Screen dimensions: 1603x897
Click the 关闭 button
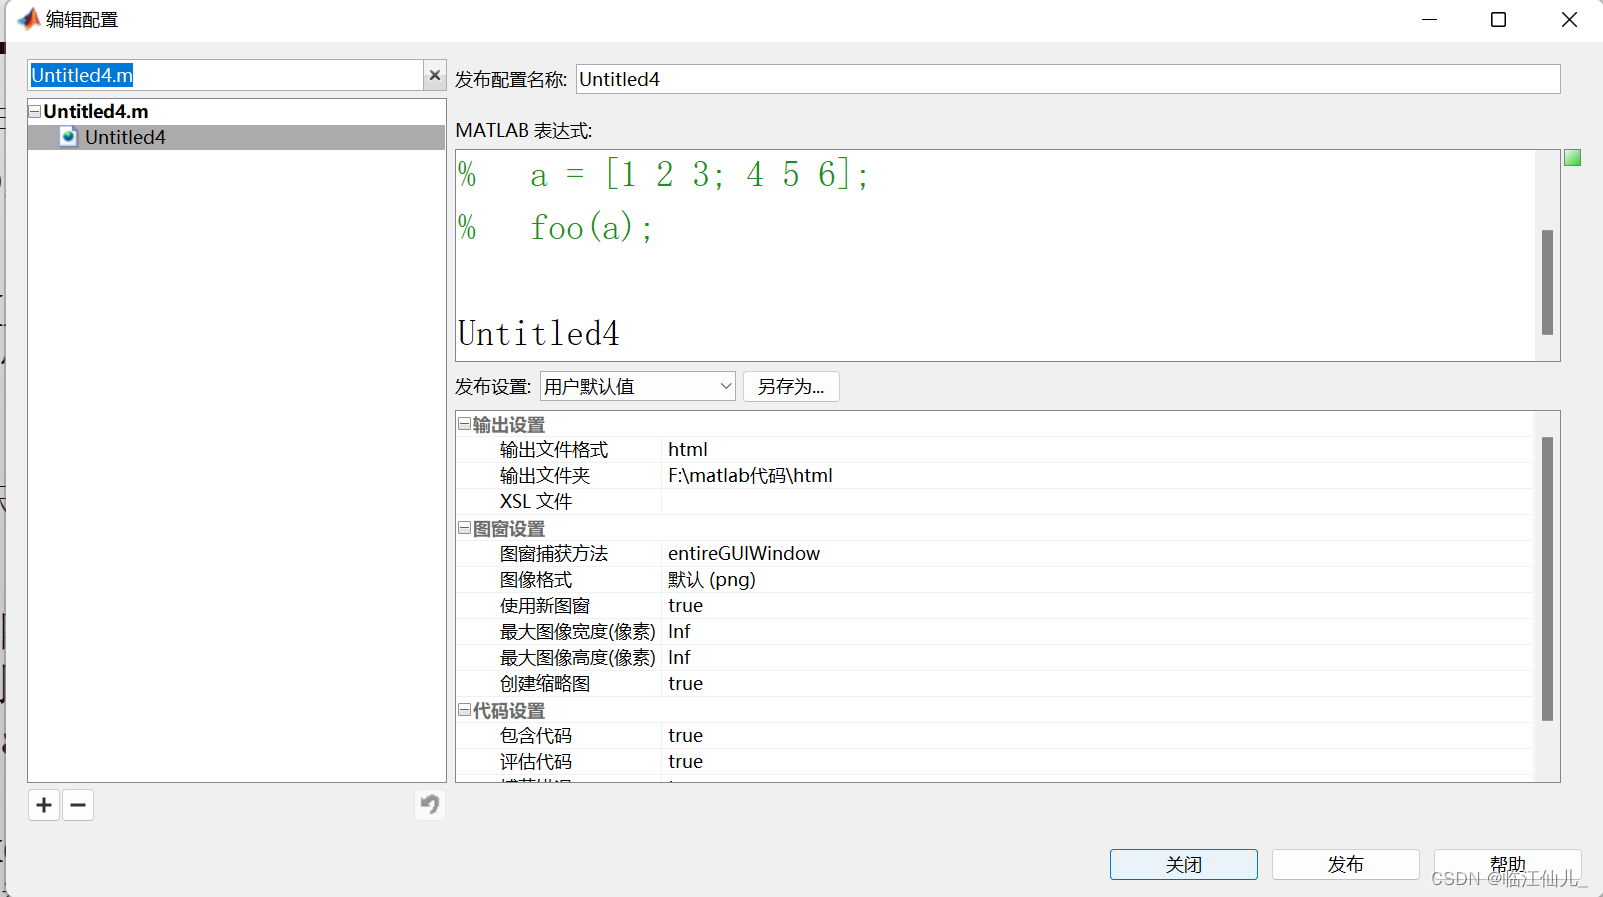(x=1184, y=864)
